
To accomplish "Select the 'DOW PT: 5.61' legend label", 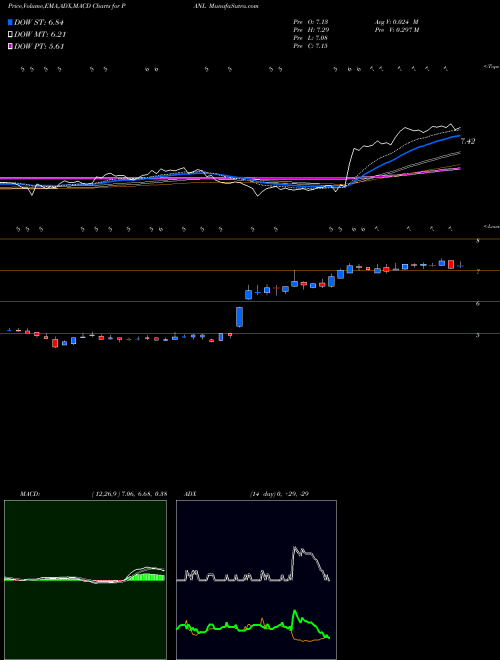I will pos(39,46).
